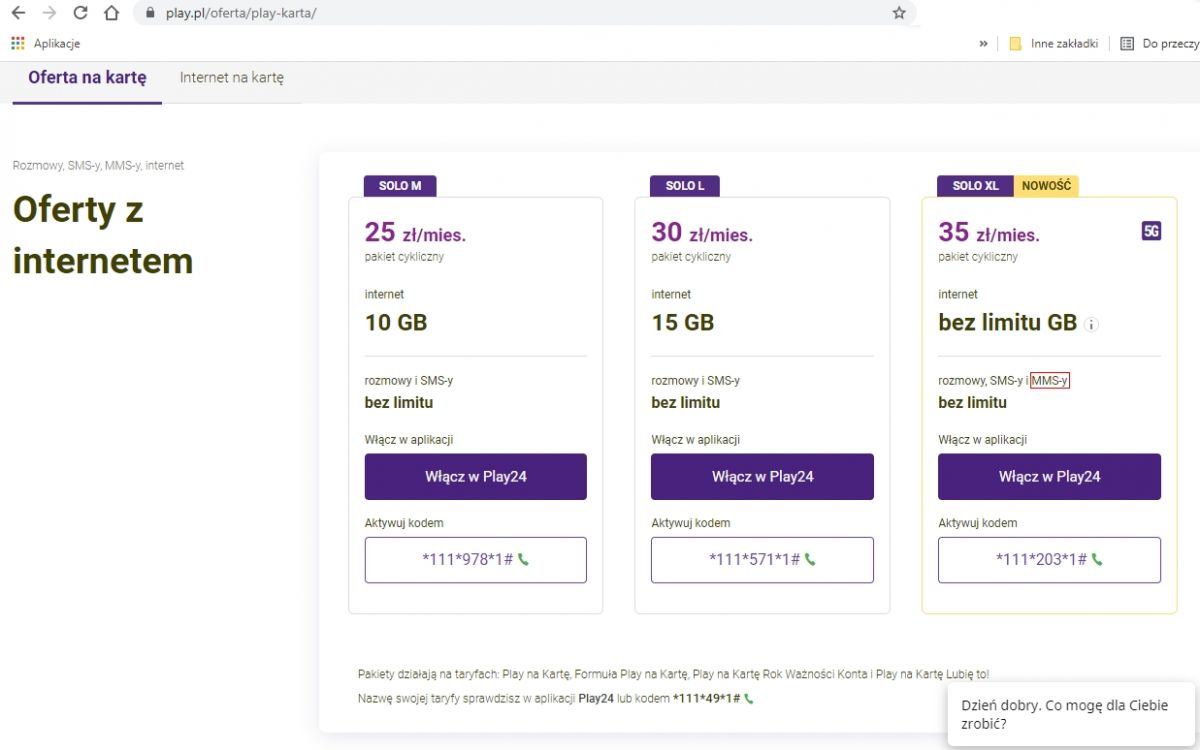
Task: Open the Aplikacje apps grid icon
Action: point(17,43)
